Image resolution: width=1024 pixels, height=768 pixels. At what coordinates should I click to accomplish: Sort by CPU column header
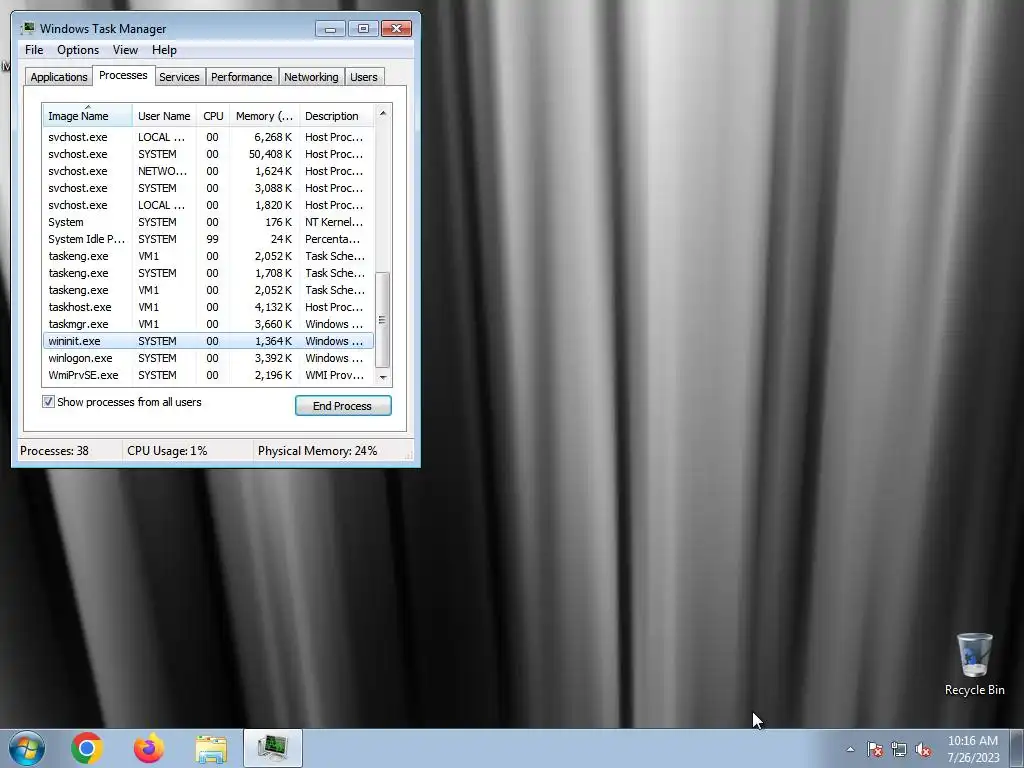[213, 116]
